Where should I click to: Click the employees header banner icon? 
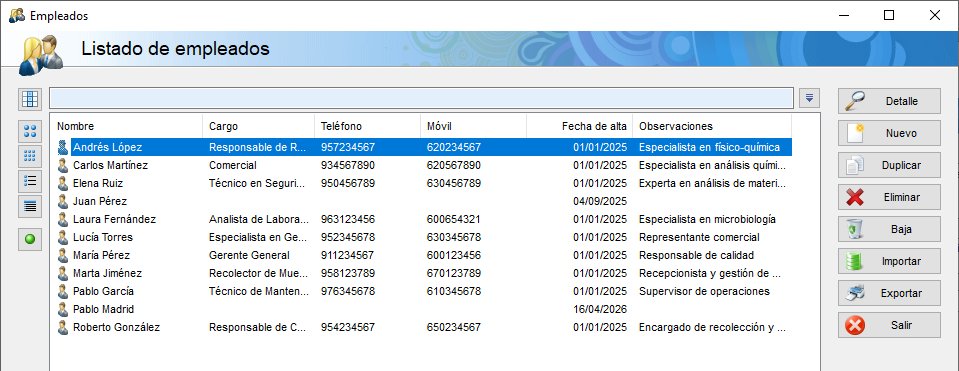[x=40, y=55]
